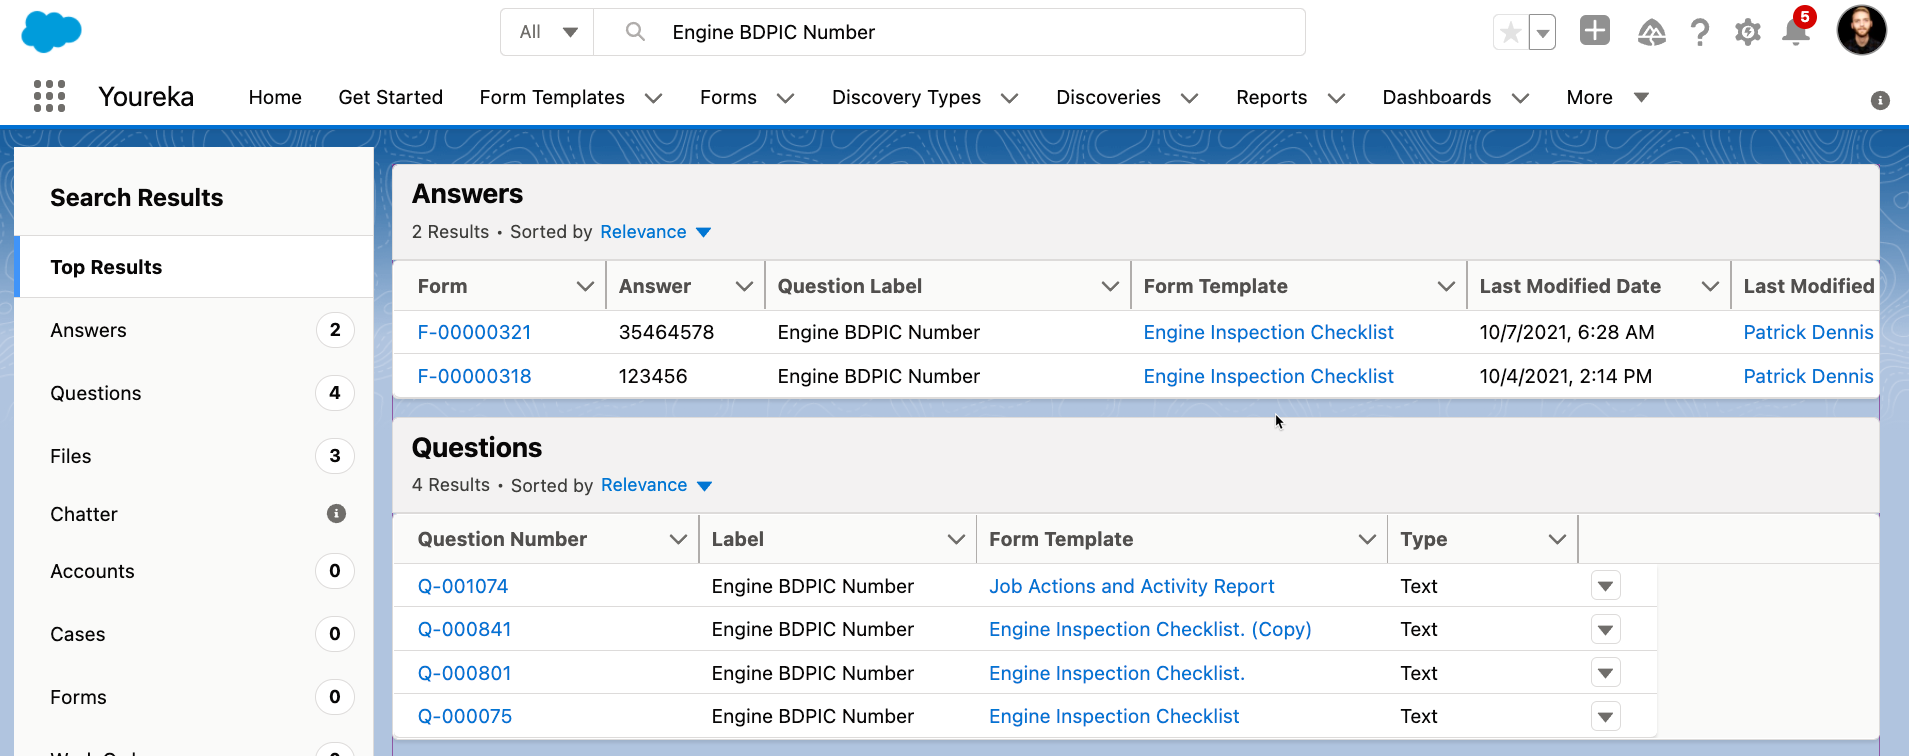Open Job Actions and Activity Report link

pos(1132,586)
